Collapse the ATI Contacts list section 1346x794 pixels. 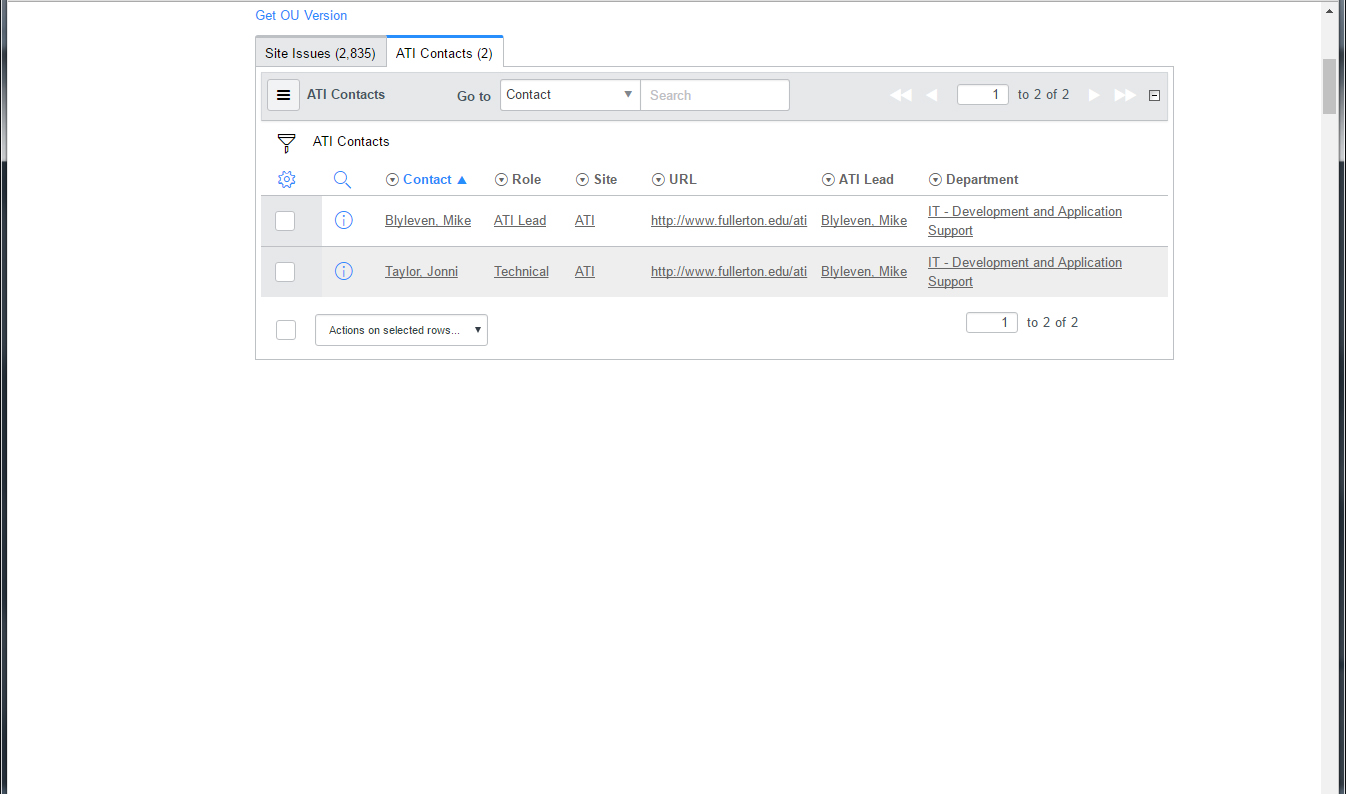click(x=1154, y=96)
